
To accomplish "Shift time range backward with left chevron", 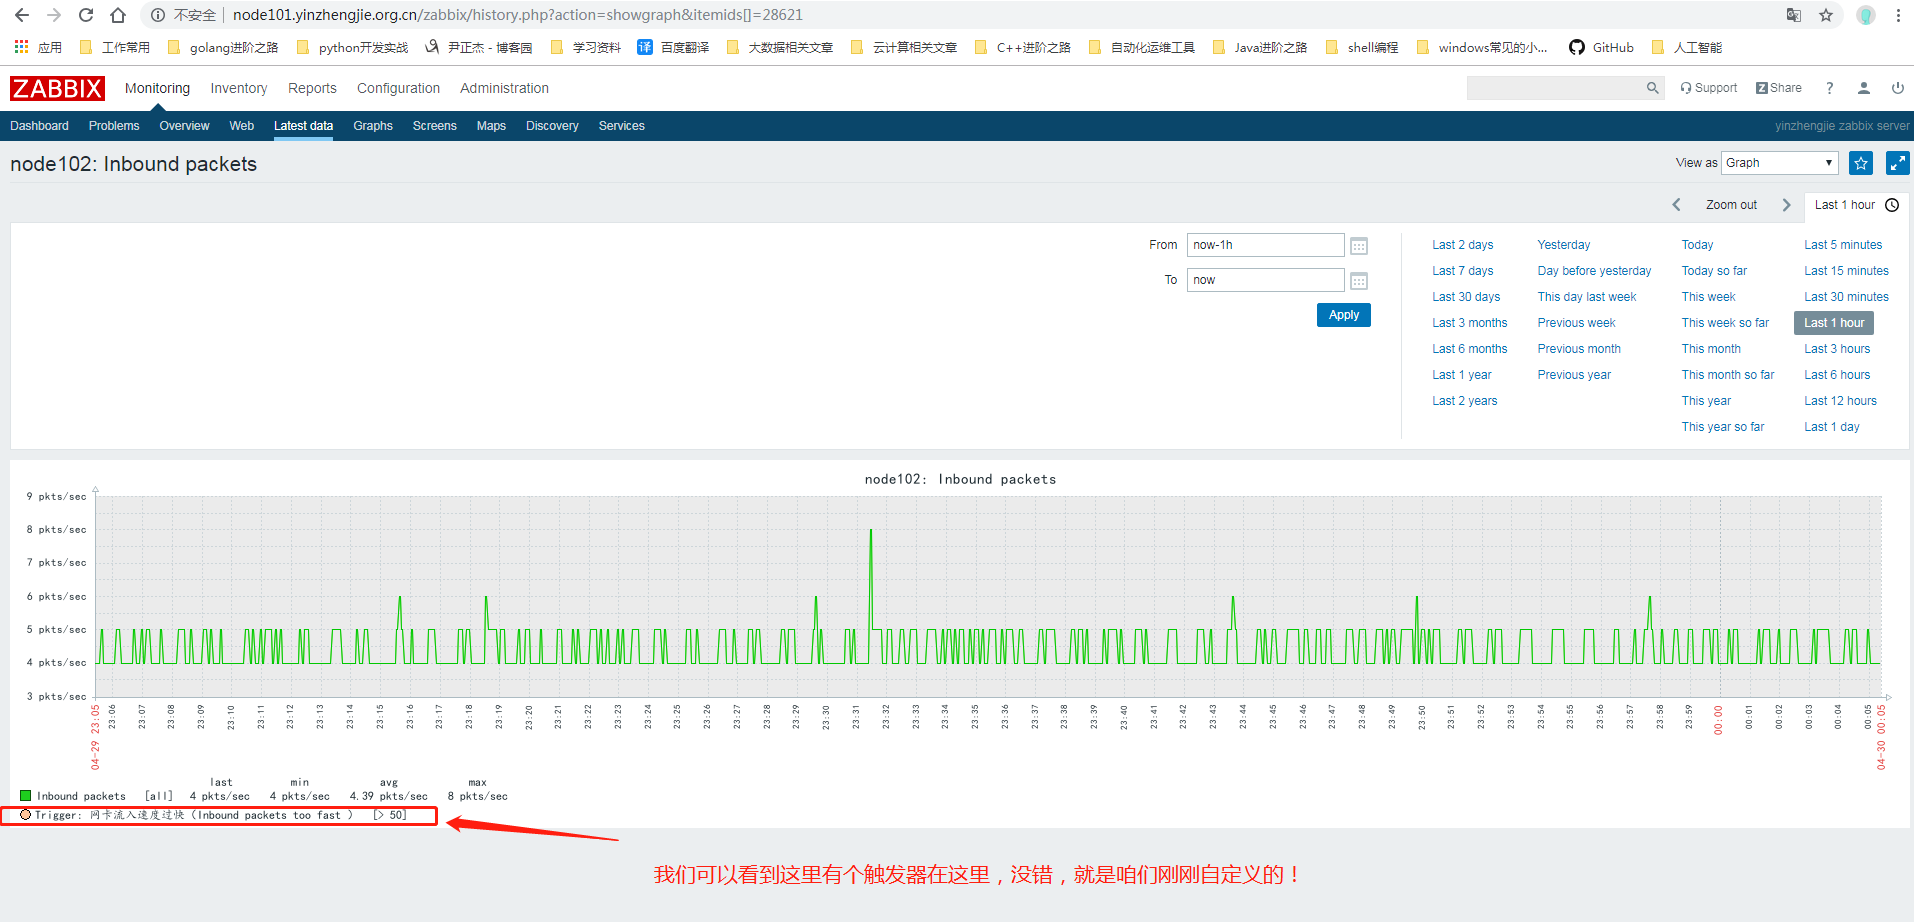I will coord(1677,205).
